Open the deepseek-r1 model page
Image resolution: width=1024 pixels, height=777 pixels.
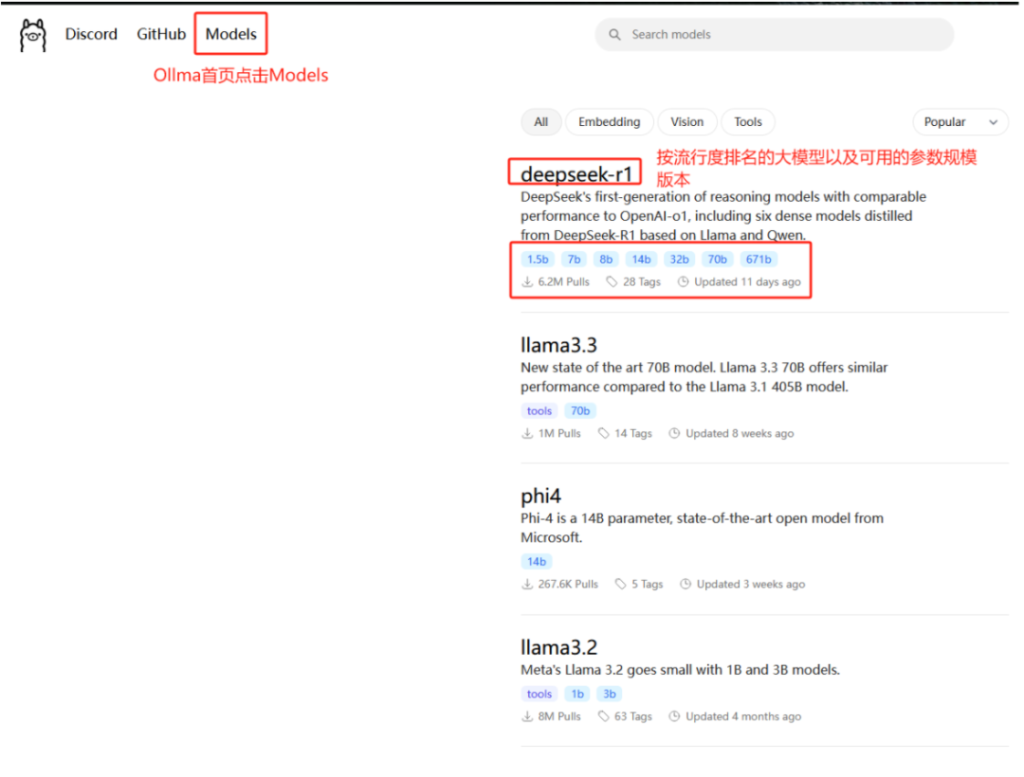(x=577, y=174)
